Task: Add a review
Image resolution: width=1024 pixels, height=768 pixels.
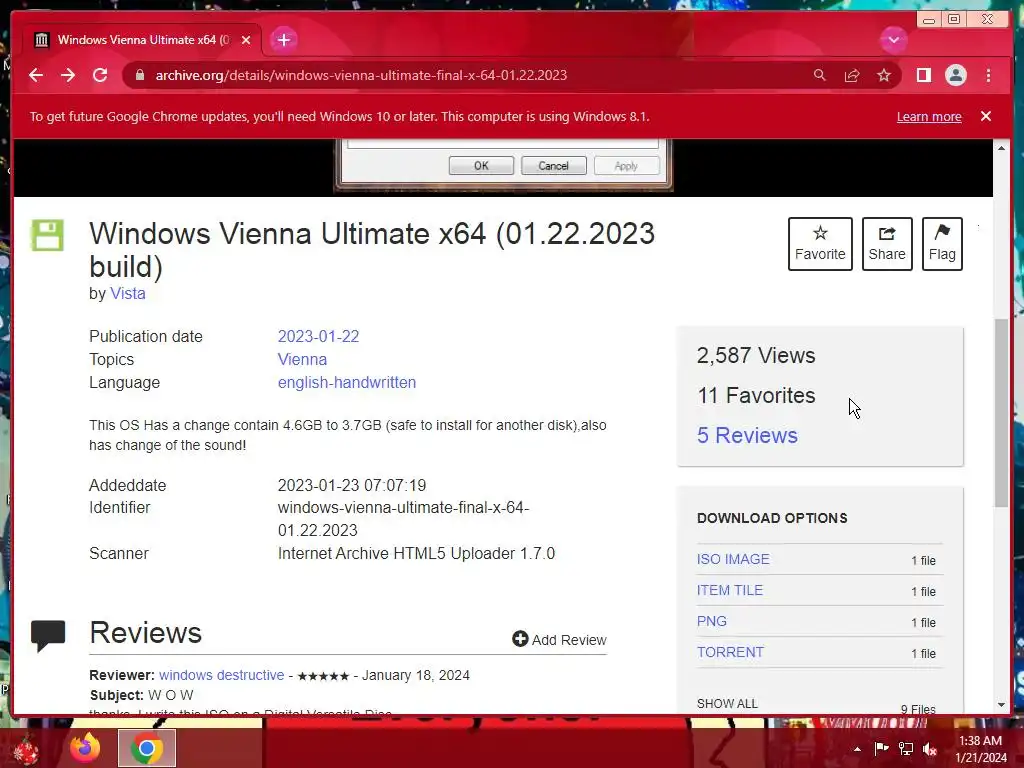Action: click(560, 639)
